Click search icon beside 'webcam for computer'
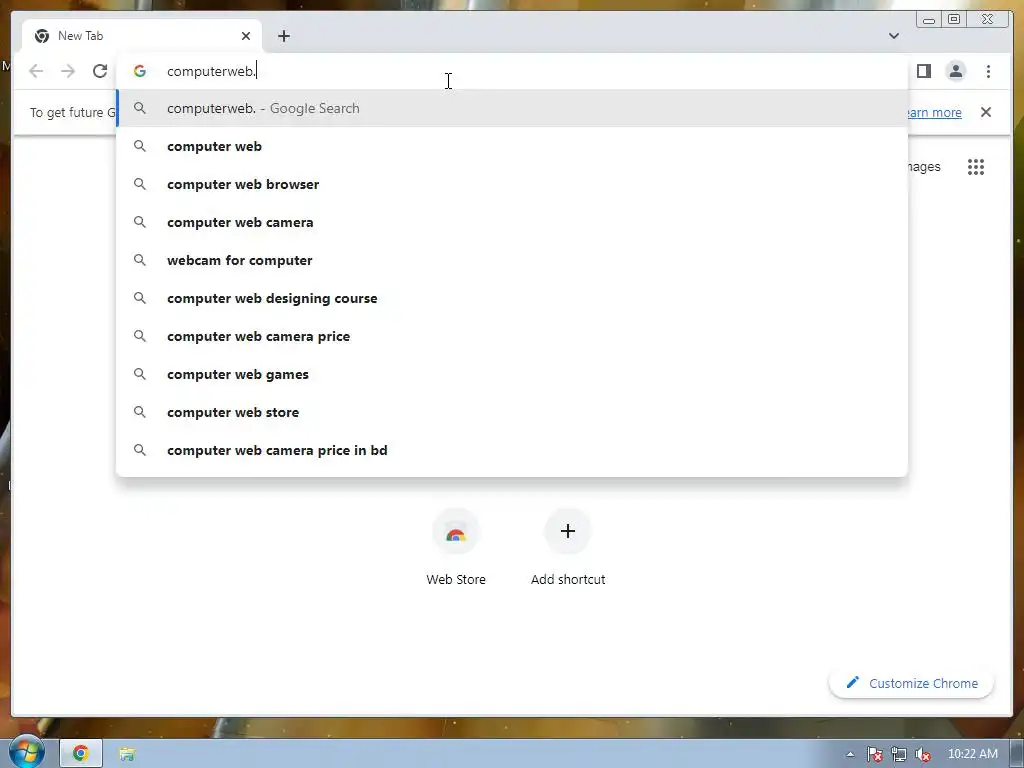Screen dimensions: 1024x768 (x=140, y=260)
